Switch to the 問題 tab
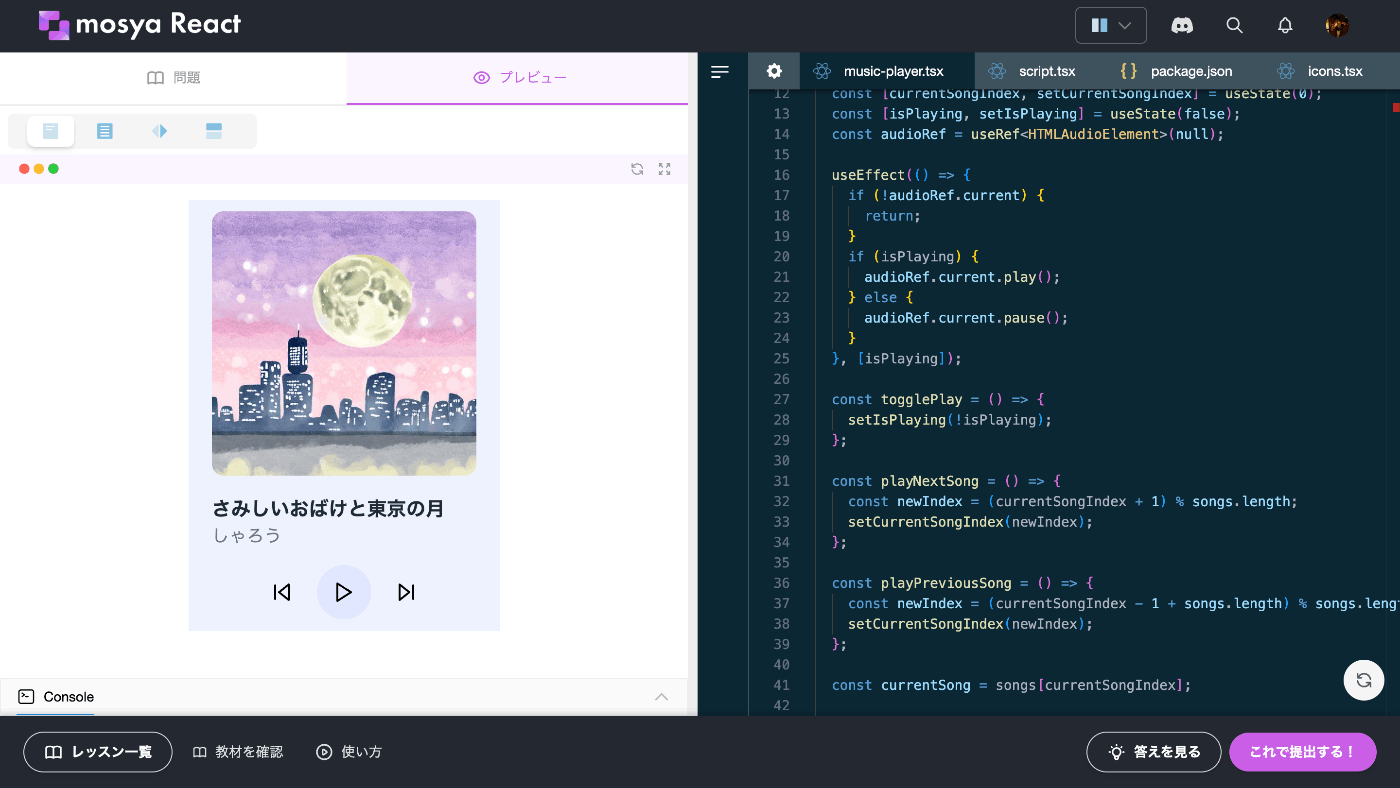 pos(174,78)
